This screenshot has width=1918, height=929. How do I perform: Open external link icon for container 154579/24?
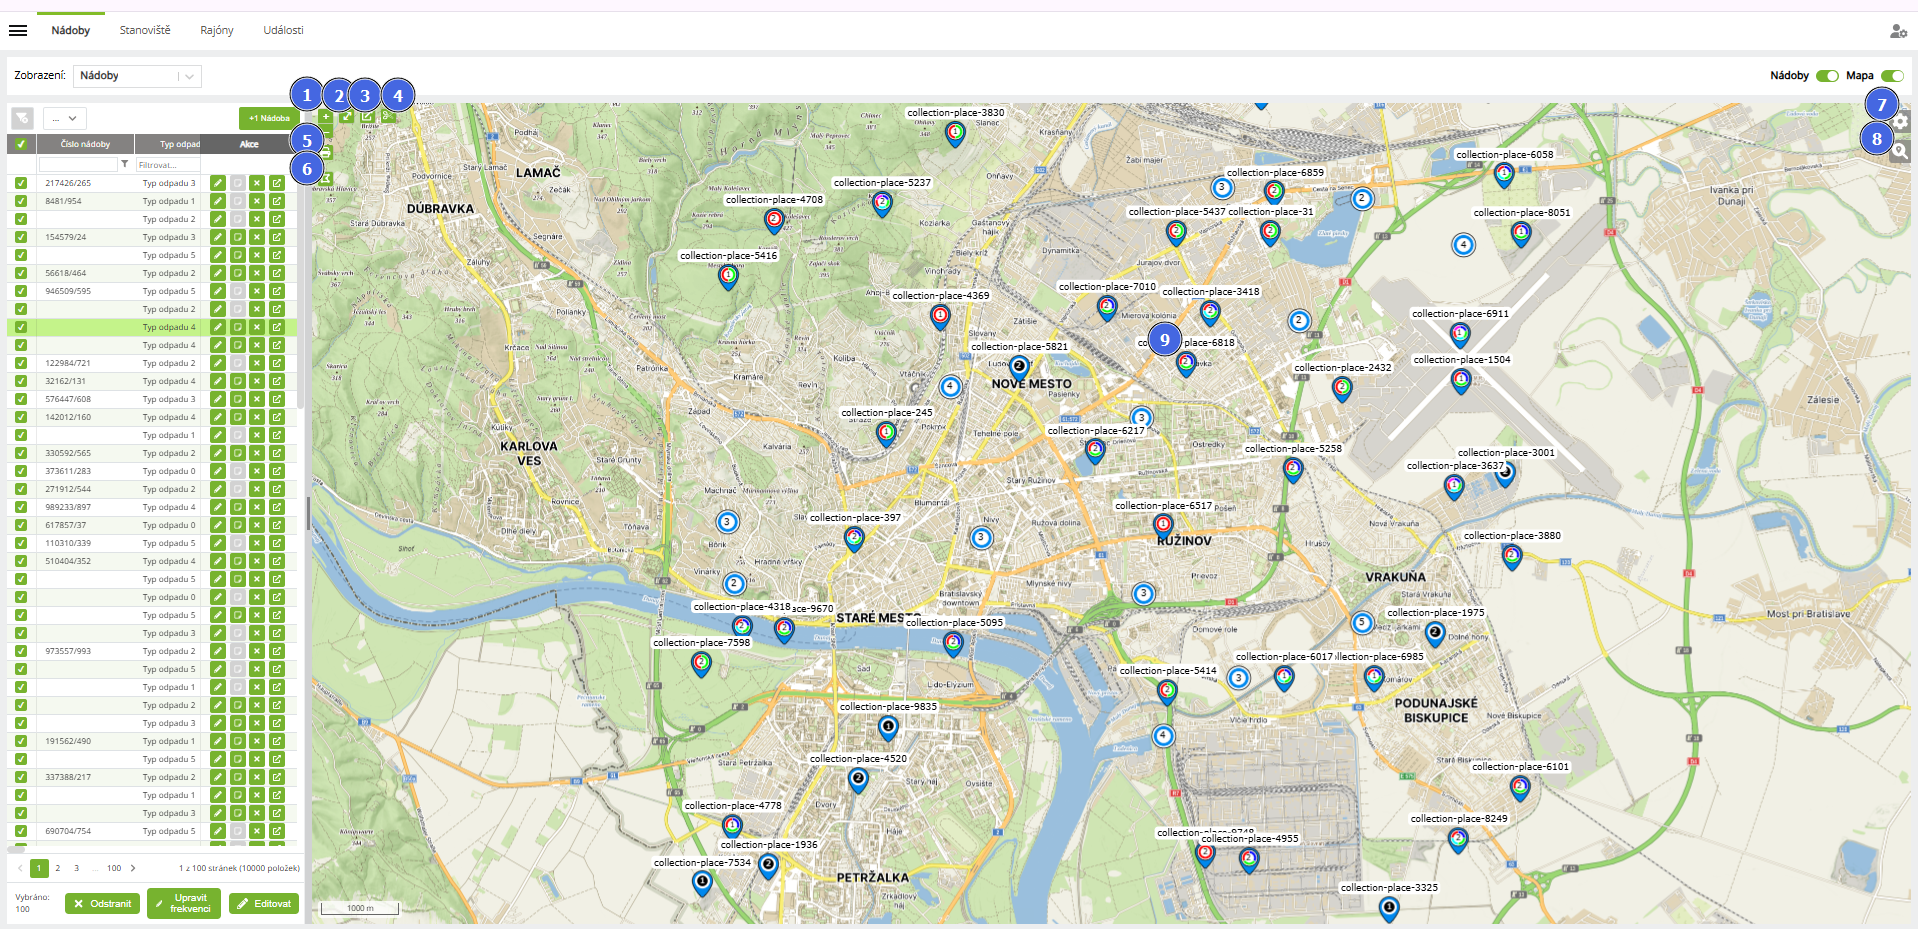[276, 237]
